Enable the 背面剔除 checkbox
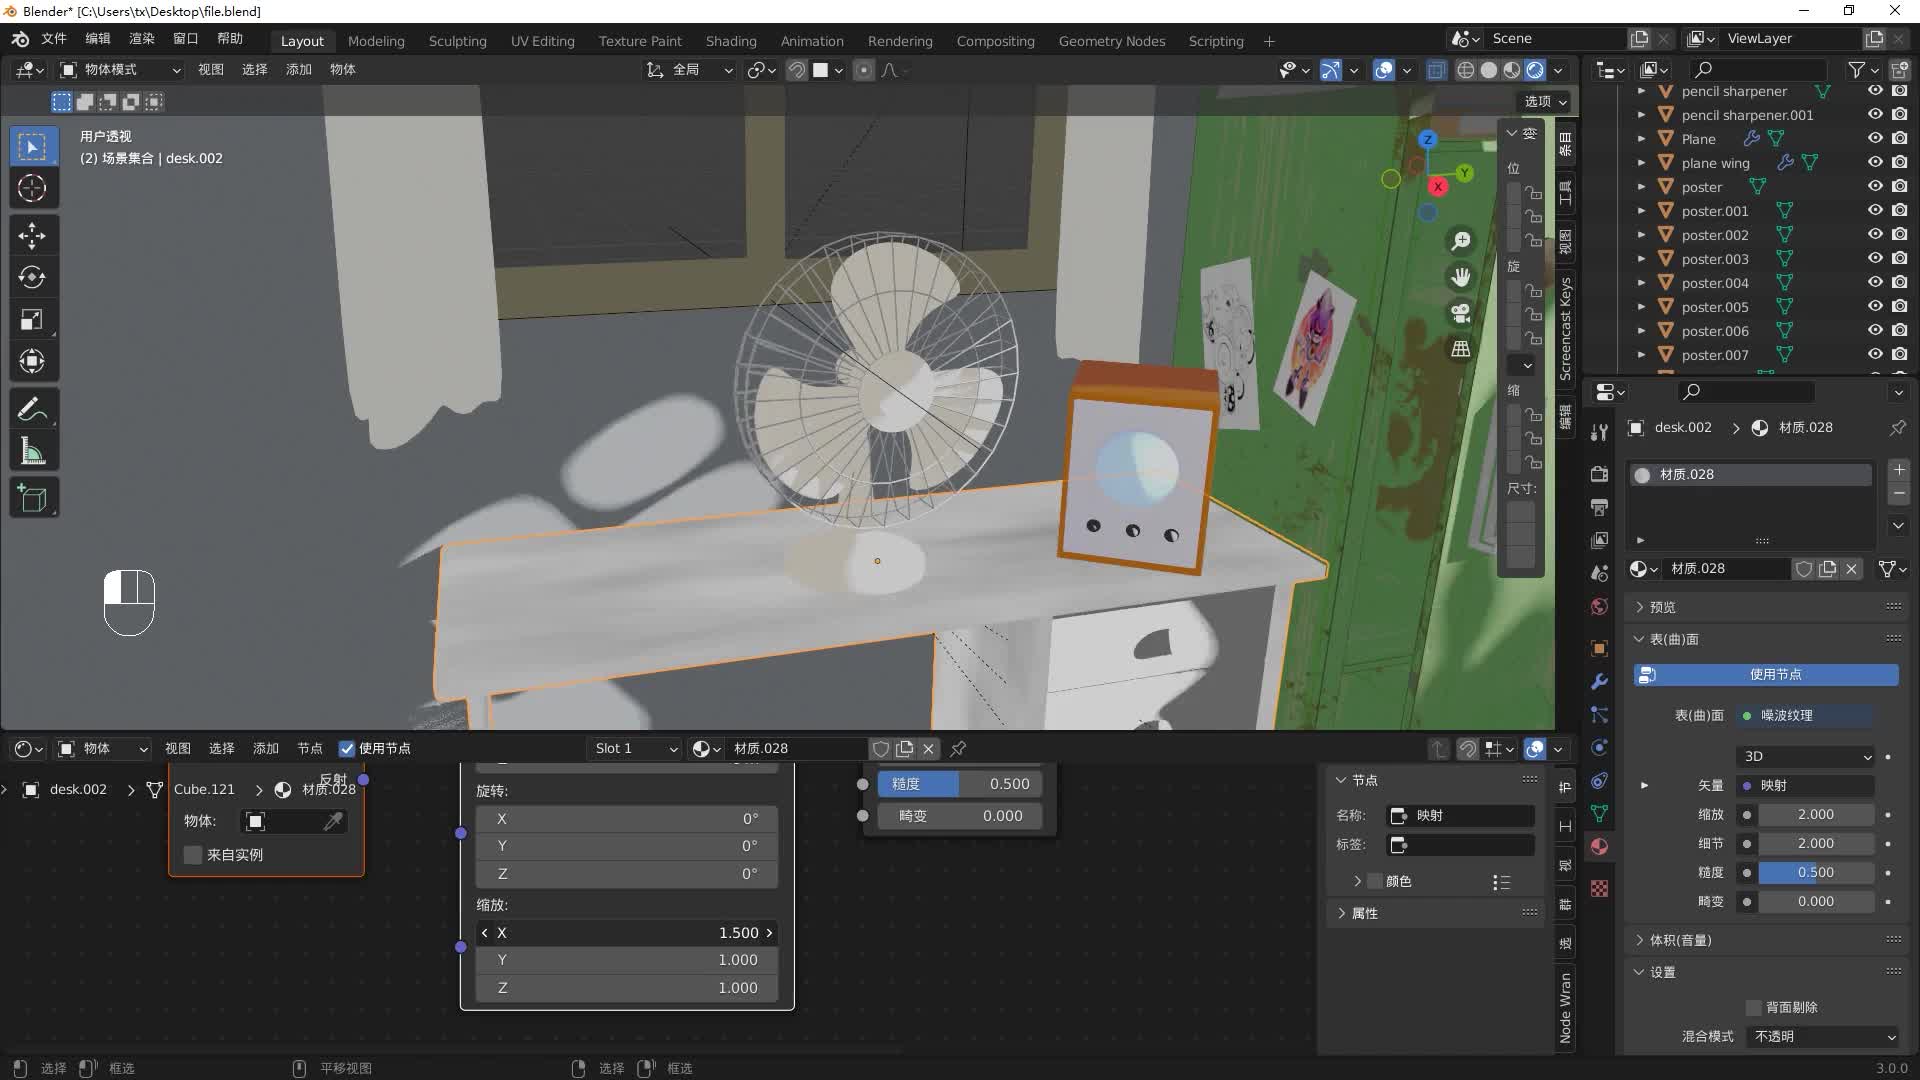 click(1753, 1008)
